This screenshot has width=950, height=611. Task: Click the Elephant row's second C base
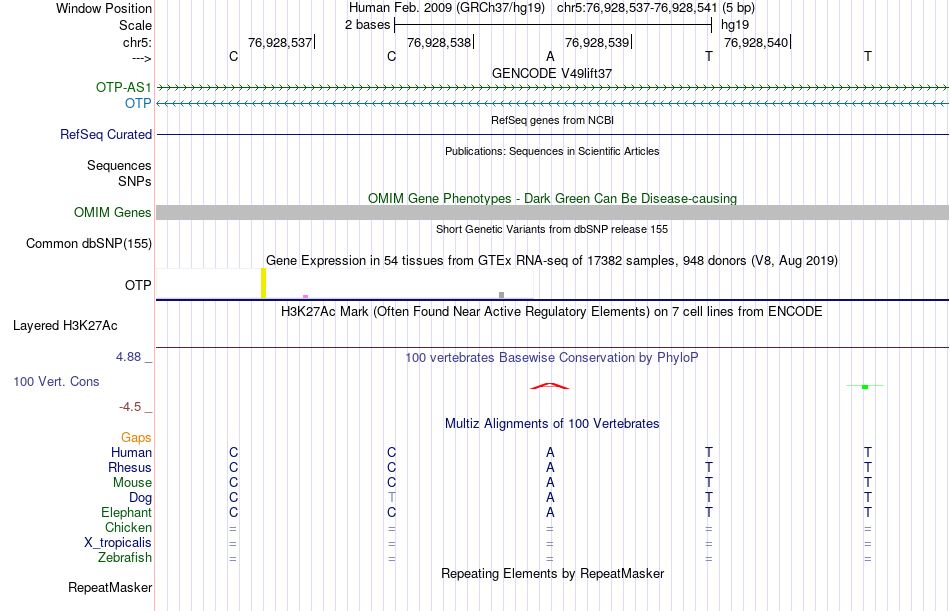click(391, 513)
